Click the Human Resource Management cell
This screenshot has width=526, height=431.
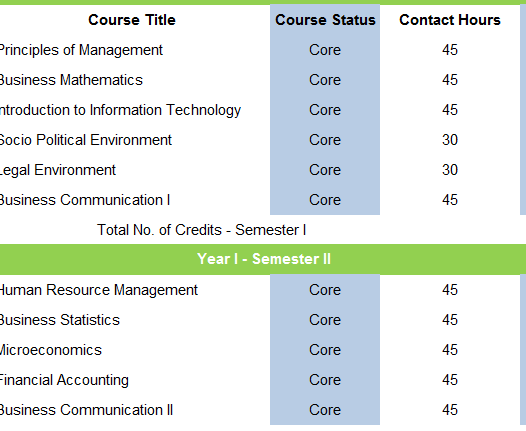tap(134, 290)
